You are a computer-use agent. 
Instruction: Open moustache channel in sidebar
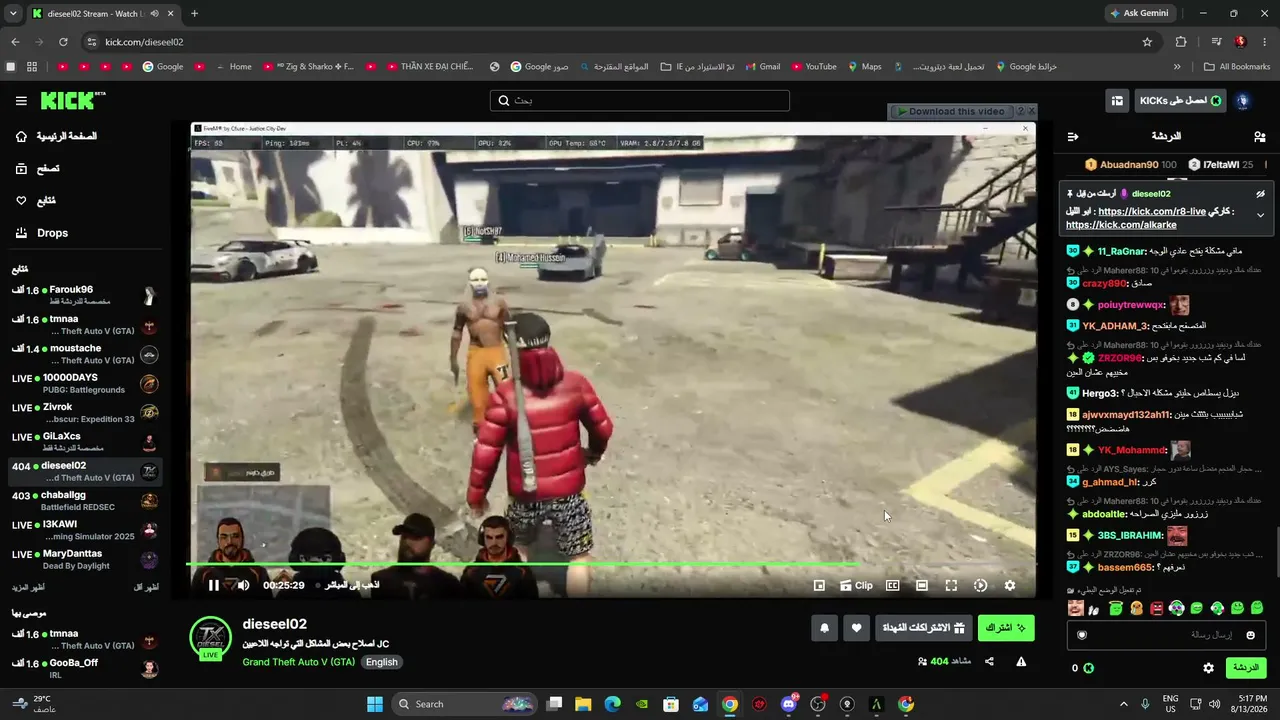84,354
